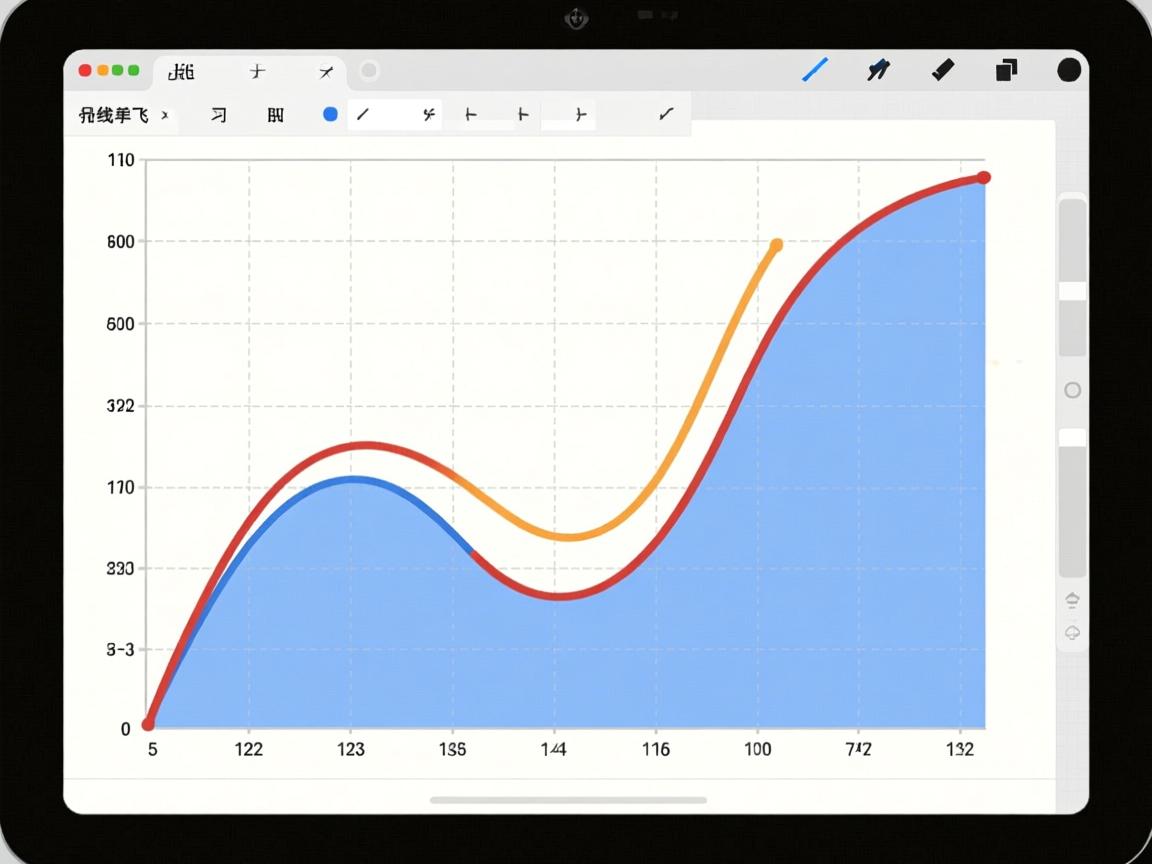Adjust the upper brush size slider
Image resolution: width=1152 pixels, height=864 pixels.
(x=1072, y=290)
